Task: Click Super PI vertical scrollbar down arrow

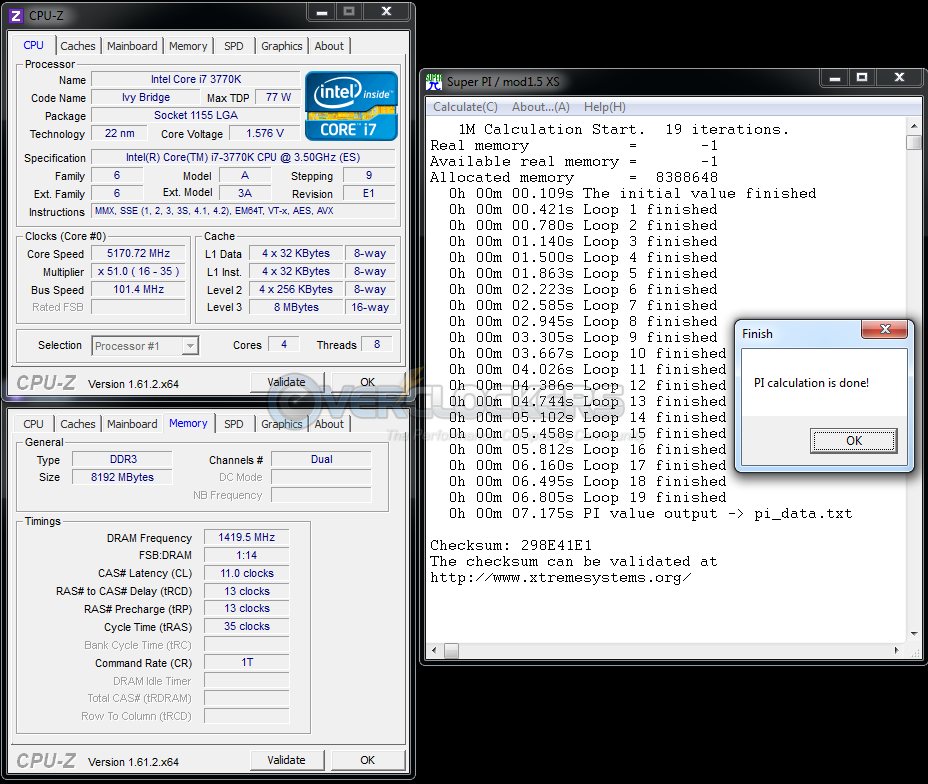Action: [x=914, y=633]
